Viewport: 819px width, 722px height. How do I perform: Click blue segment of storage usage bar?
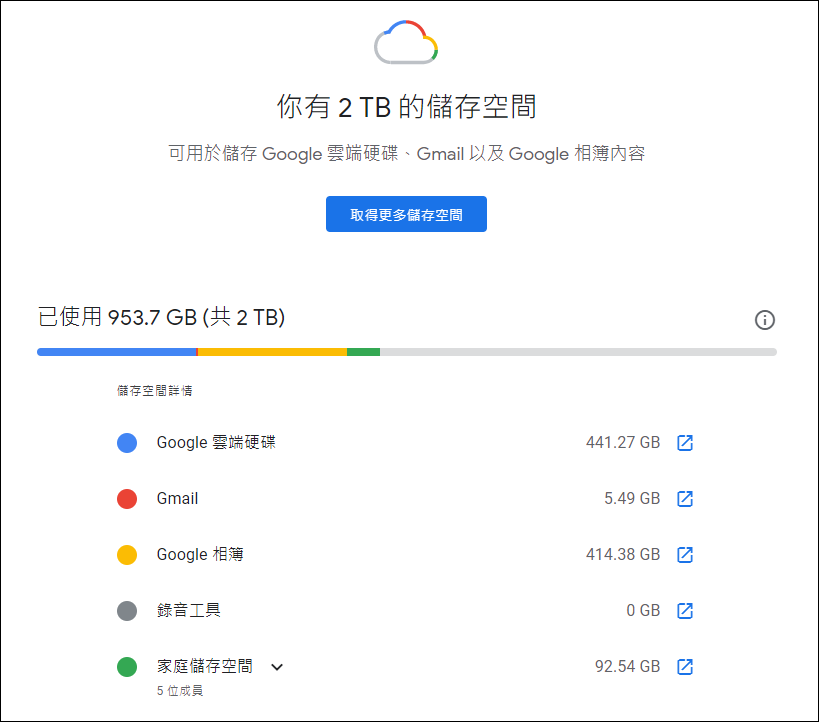click(x=116, y=352)
